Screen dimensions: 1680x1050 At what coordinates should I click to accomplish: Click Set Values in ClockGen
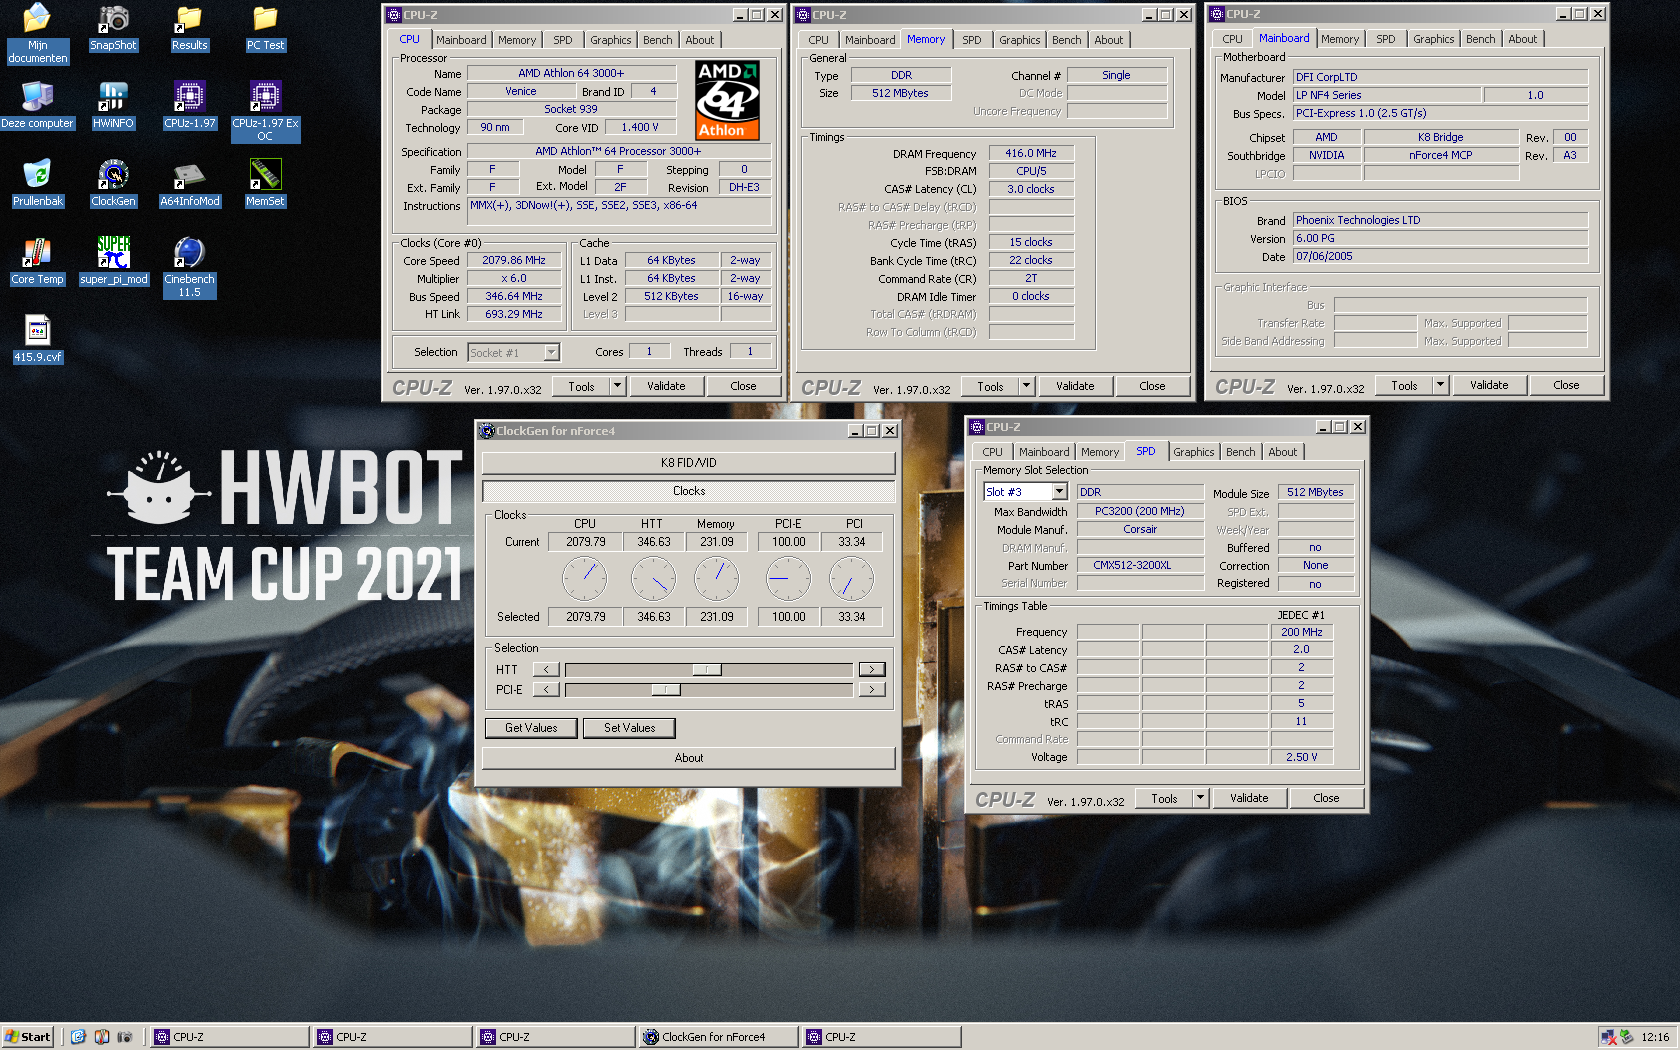coord(629,728)
